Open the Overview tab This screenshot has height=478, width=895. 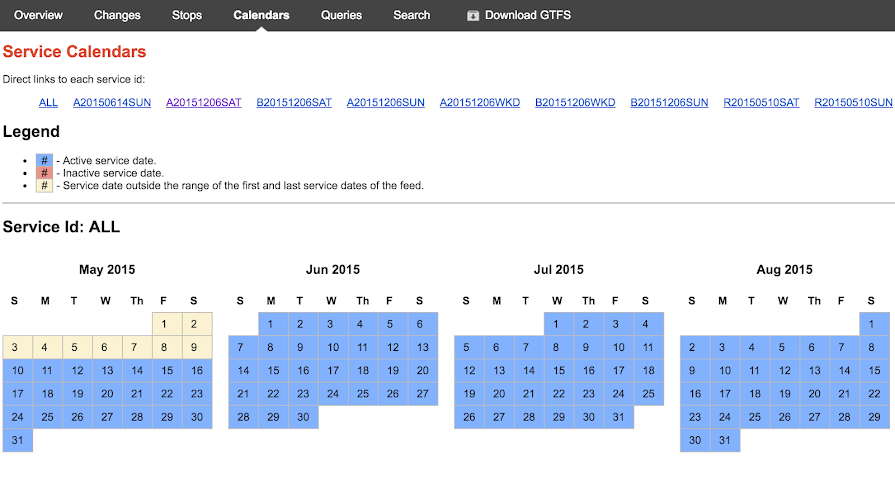(x=38, y=15)
